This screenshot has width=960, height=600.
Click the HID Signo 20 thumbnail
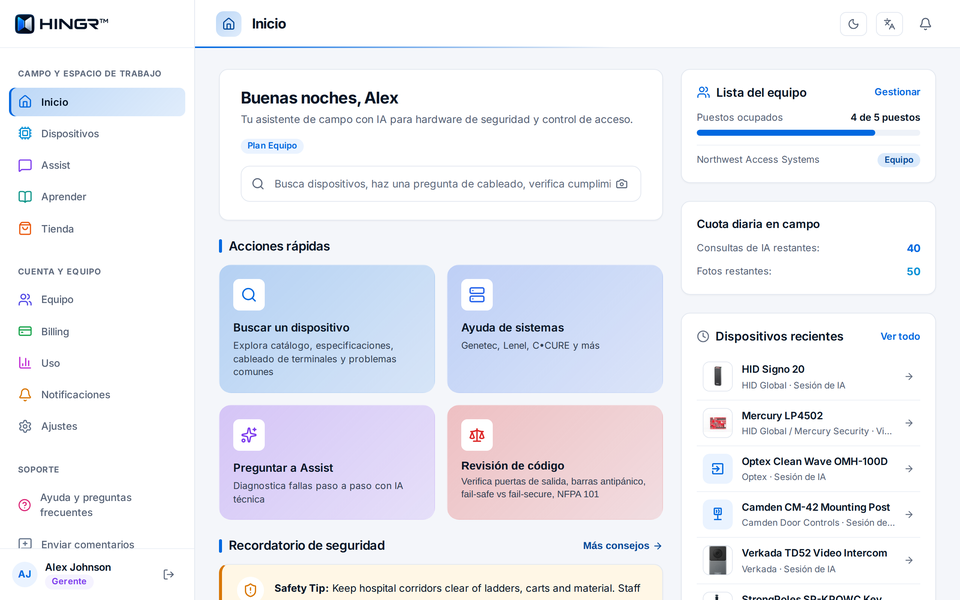[718, 377]
